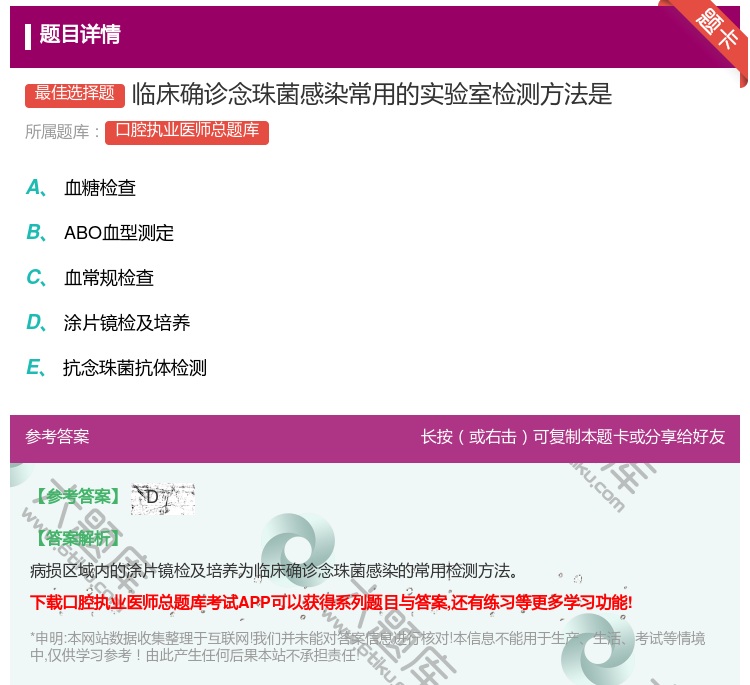Click the 【参考答案】 green label

(x=78, y=497)
